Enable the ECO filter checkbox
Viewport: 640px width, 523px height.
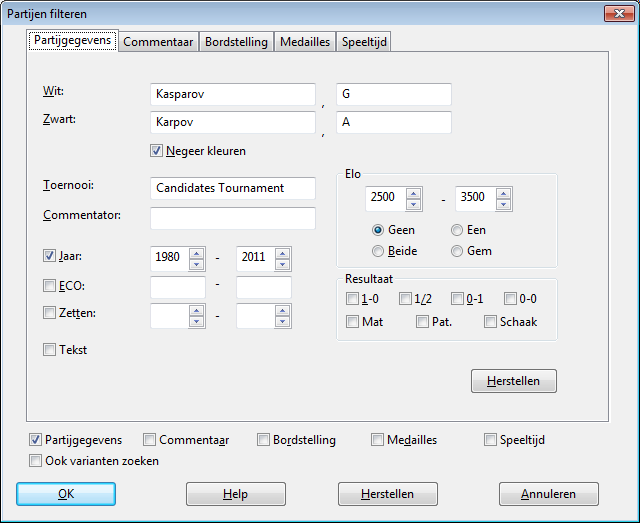click(50, 286)
